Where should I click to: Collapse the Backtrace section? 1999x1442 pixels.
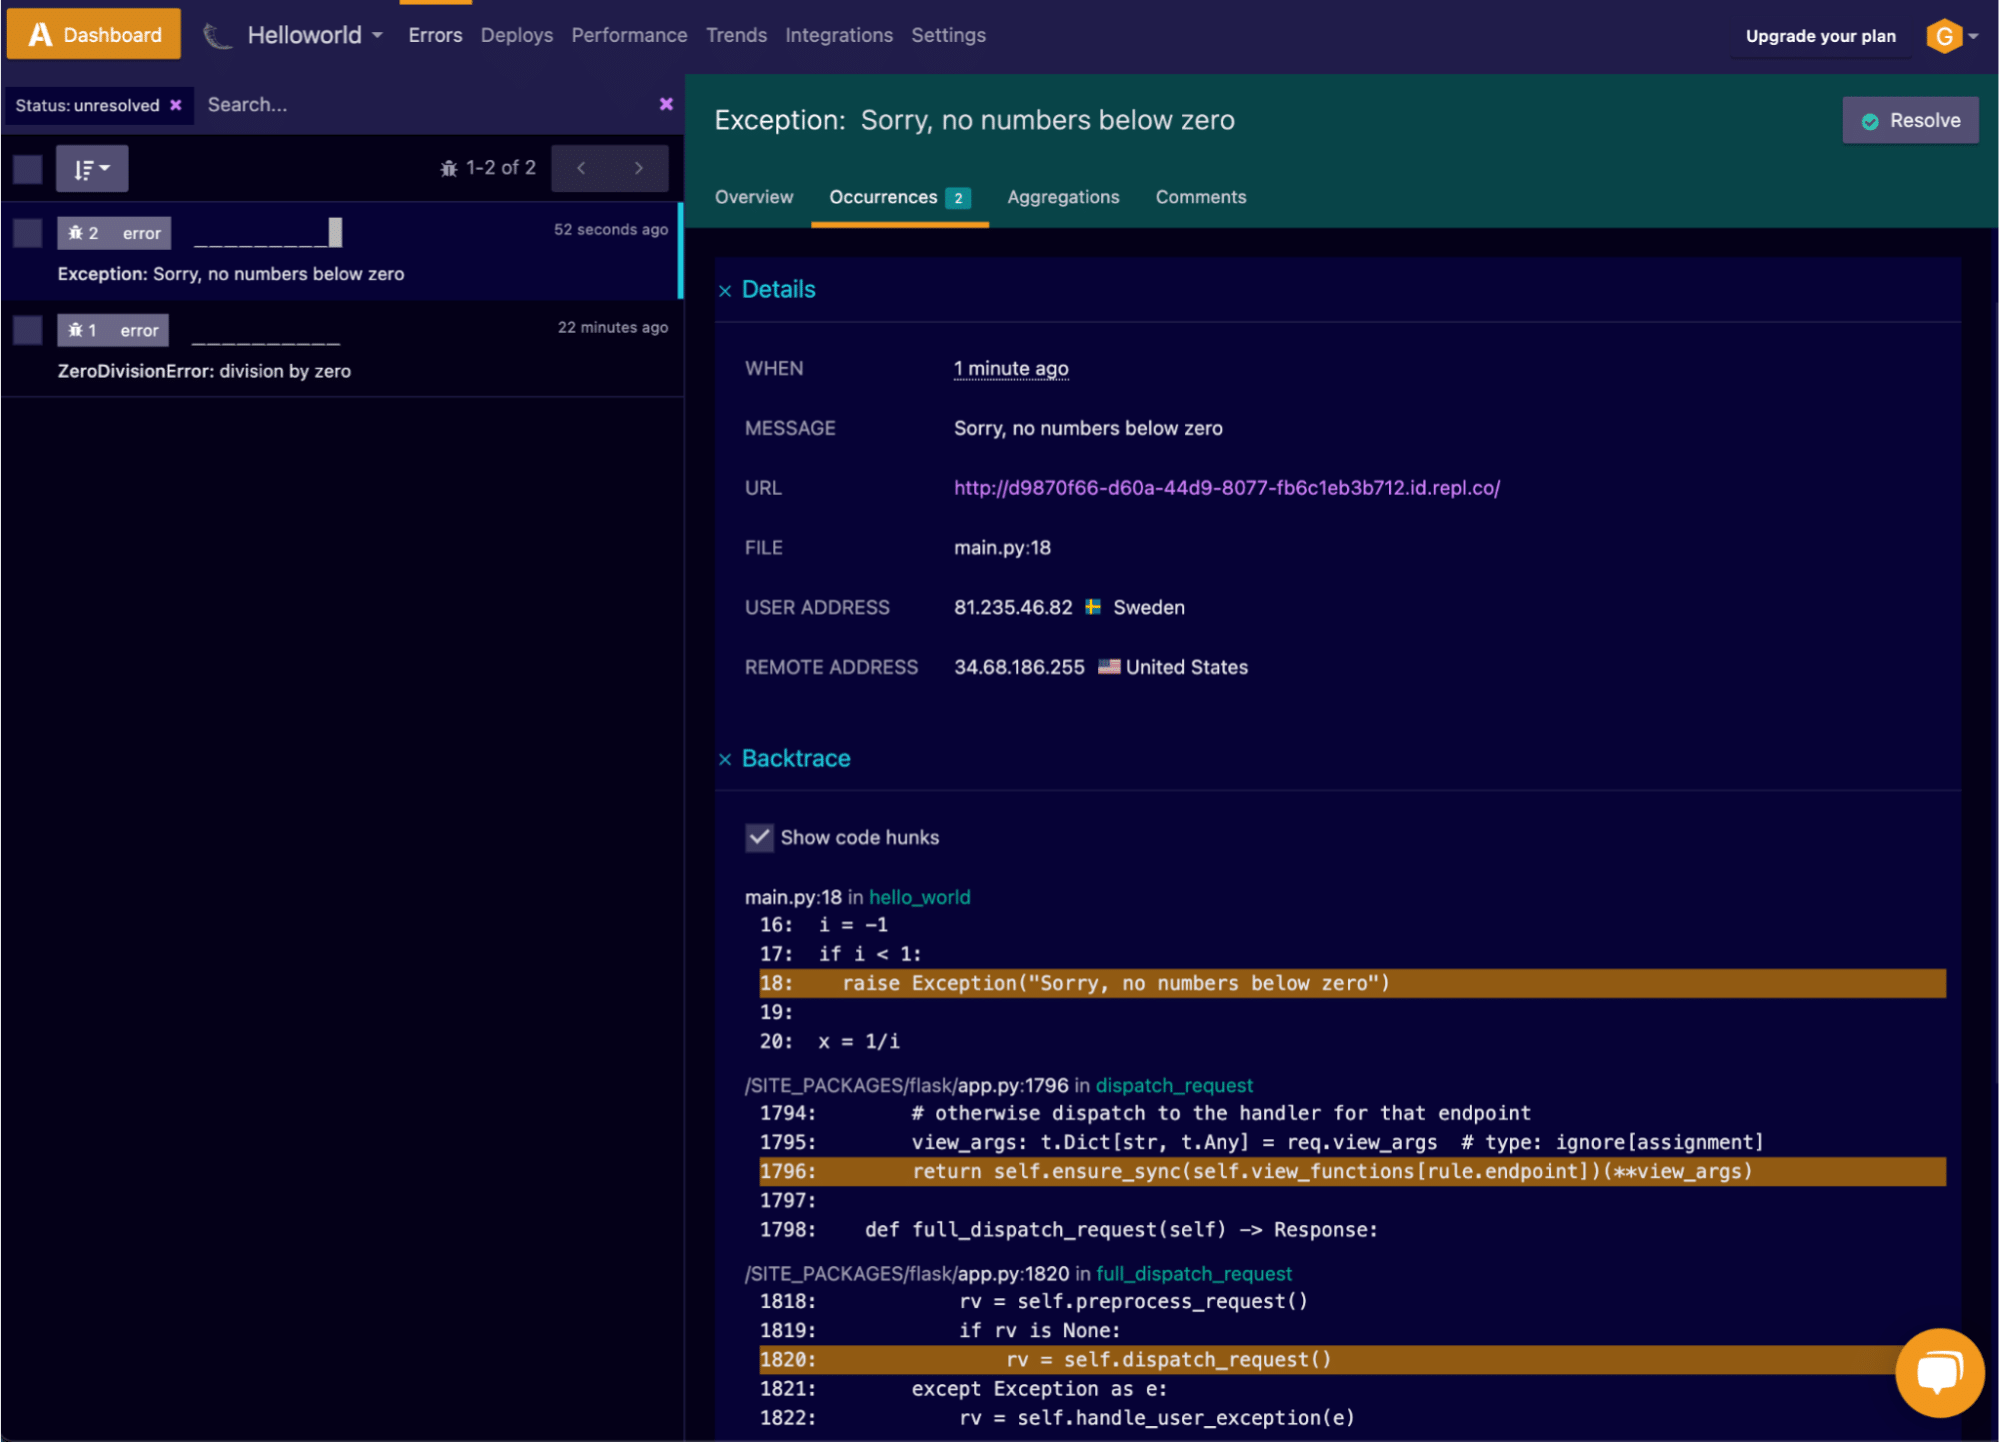click(x=725, y=759)
